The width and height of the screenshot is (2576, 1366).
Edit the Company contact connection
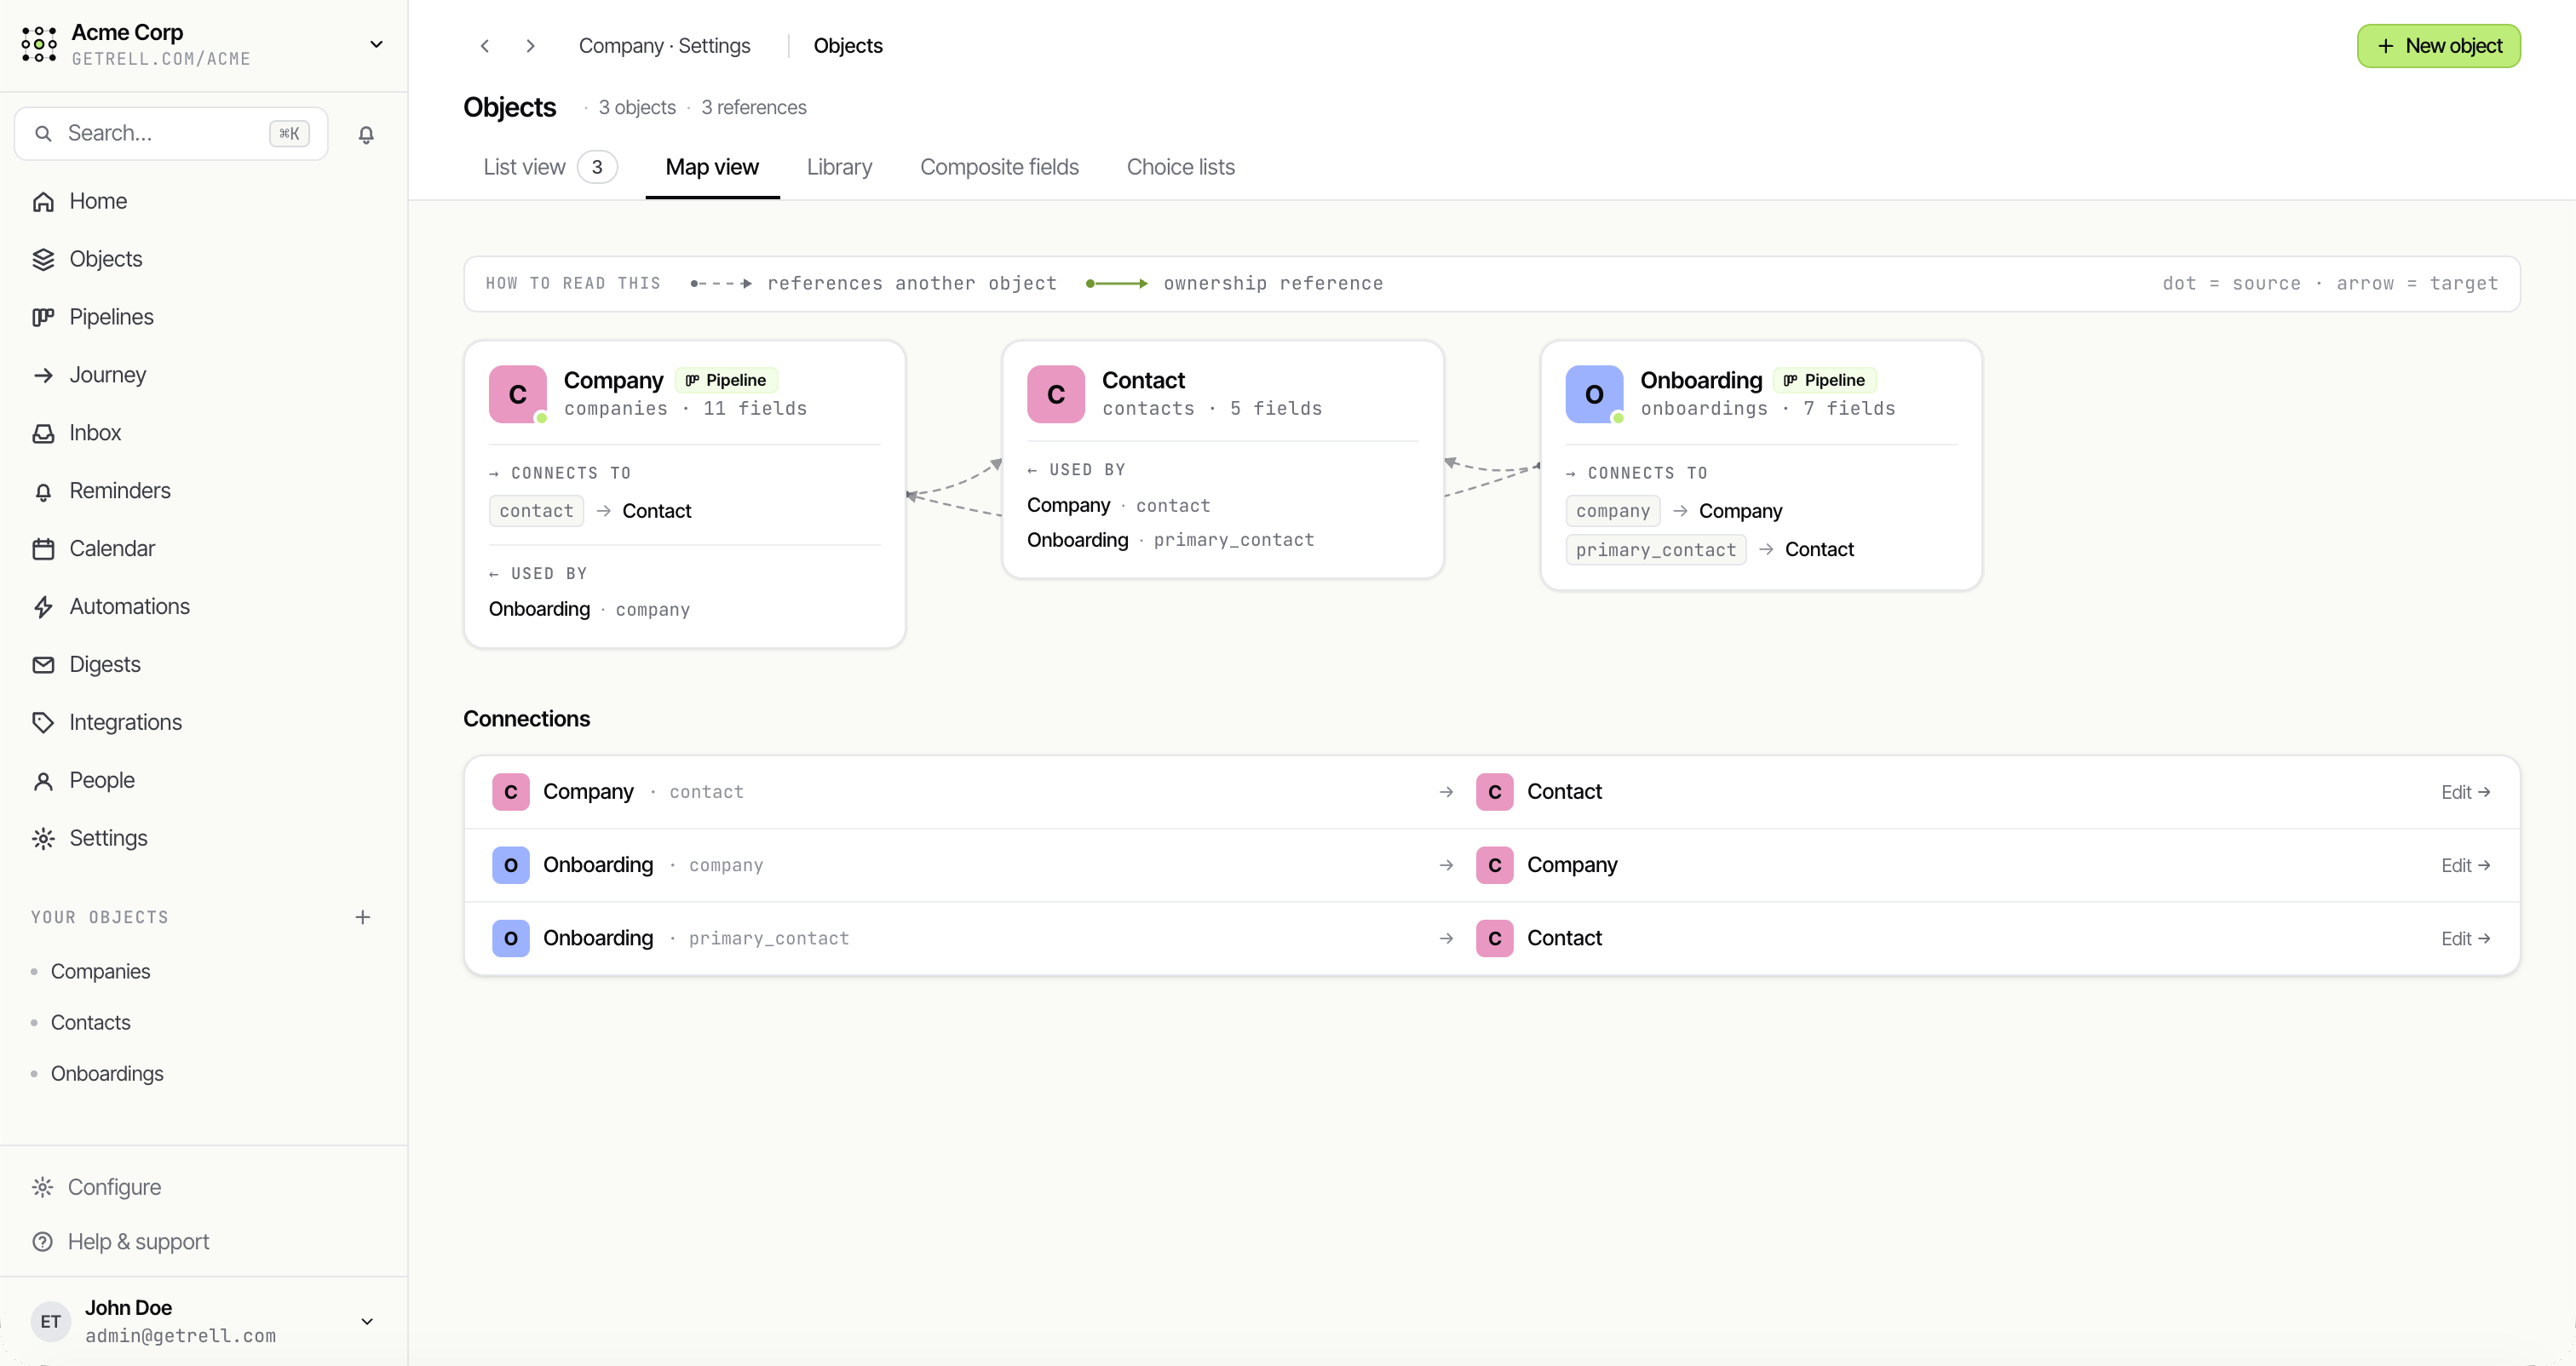2465,792
